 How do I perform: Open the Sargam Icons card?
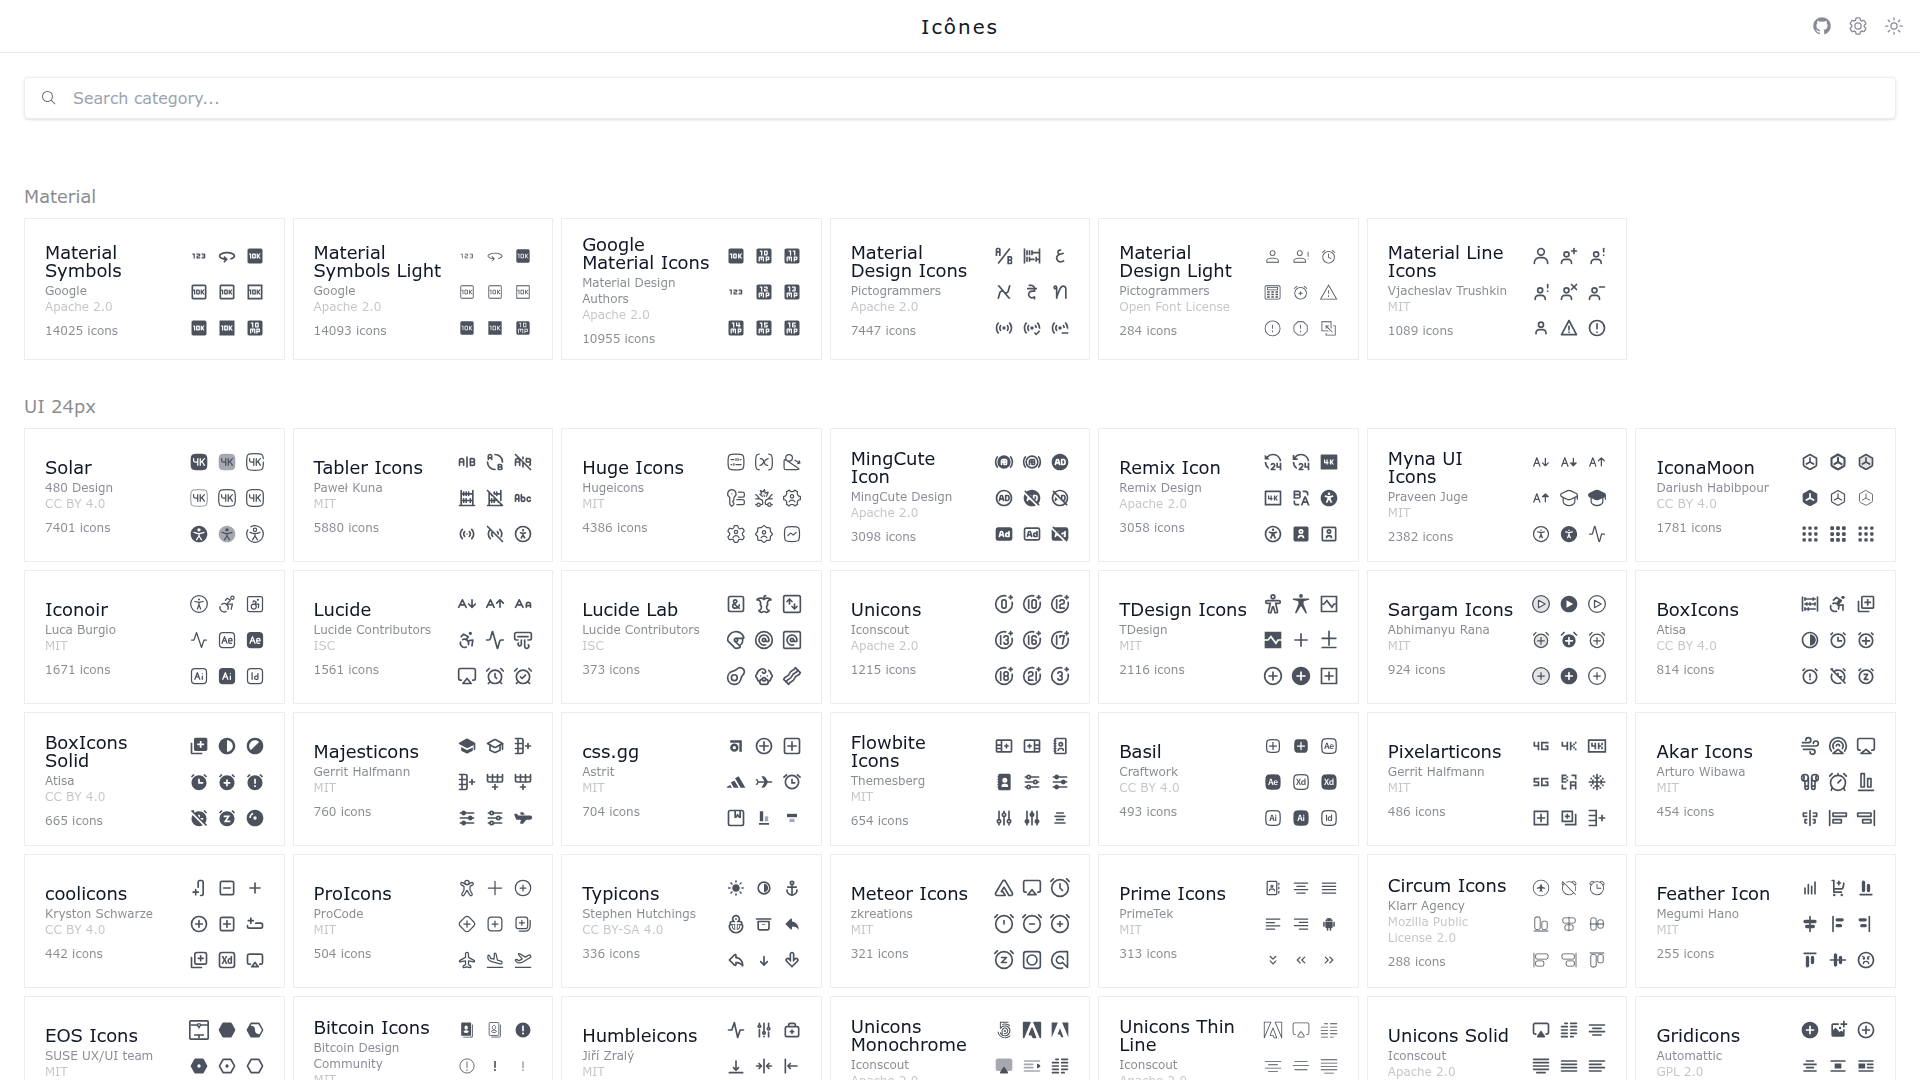(1497, 637)
